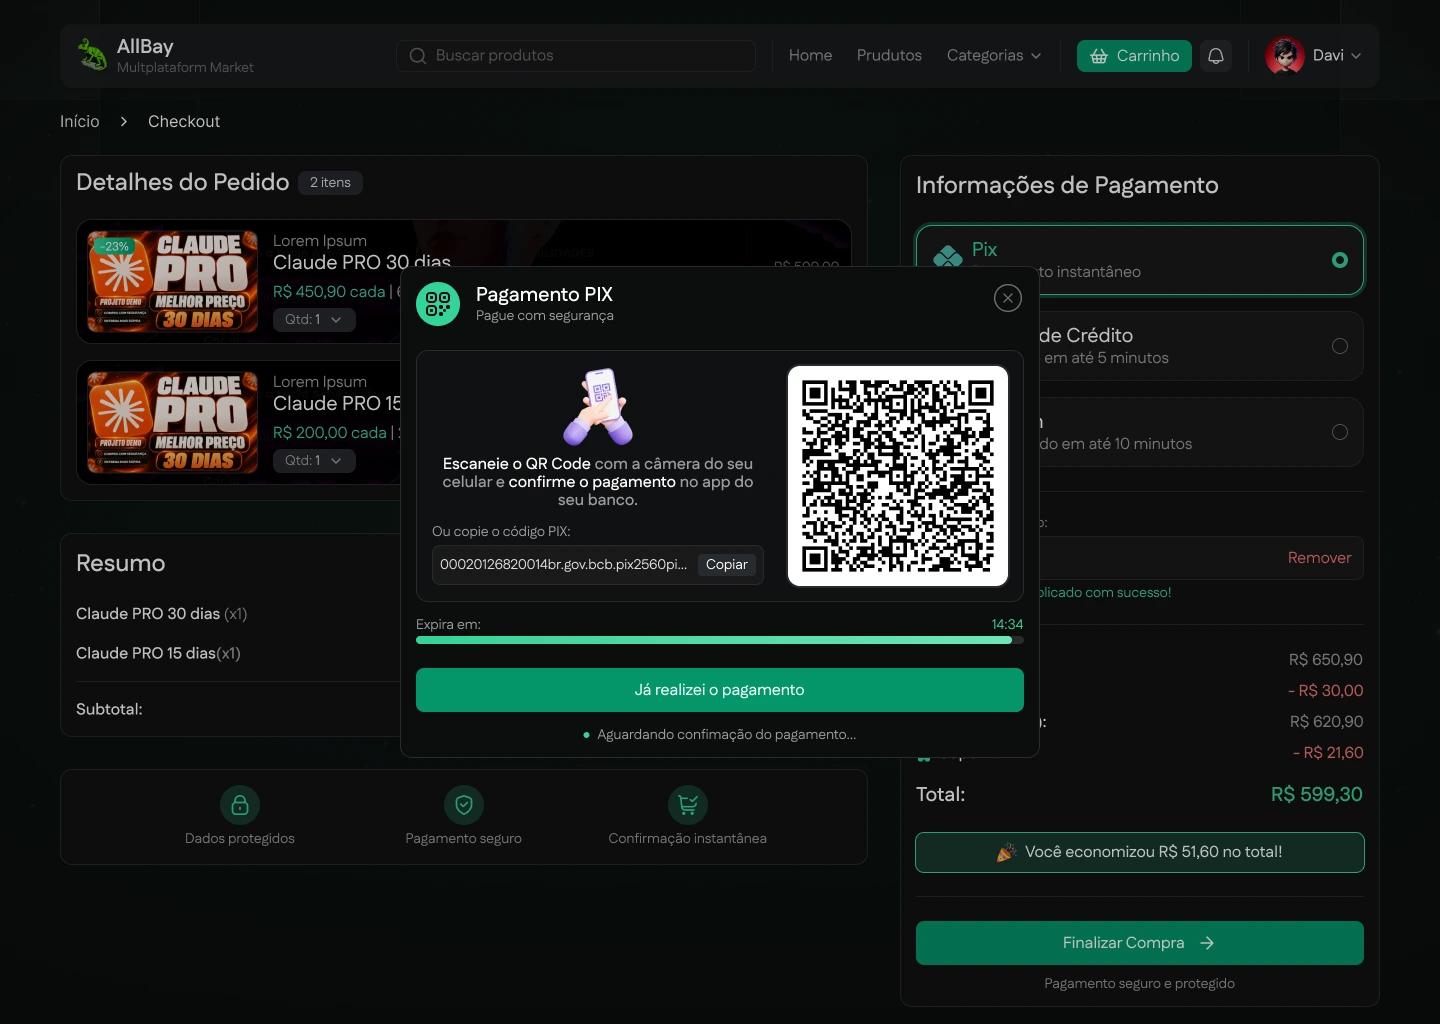Viewport: 1440px width, 1024px height.
Task: Click the R$ 620,90 amount
Action: (1326, 722)
